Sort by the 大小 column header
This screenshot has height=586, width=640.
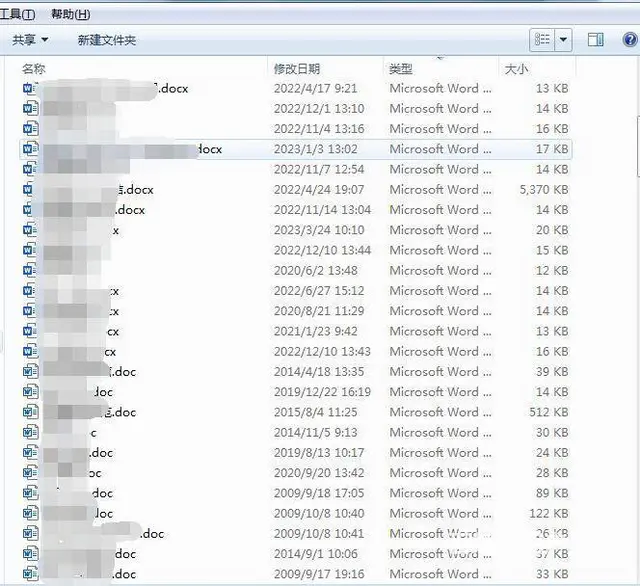tap(516, 69)
